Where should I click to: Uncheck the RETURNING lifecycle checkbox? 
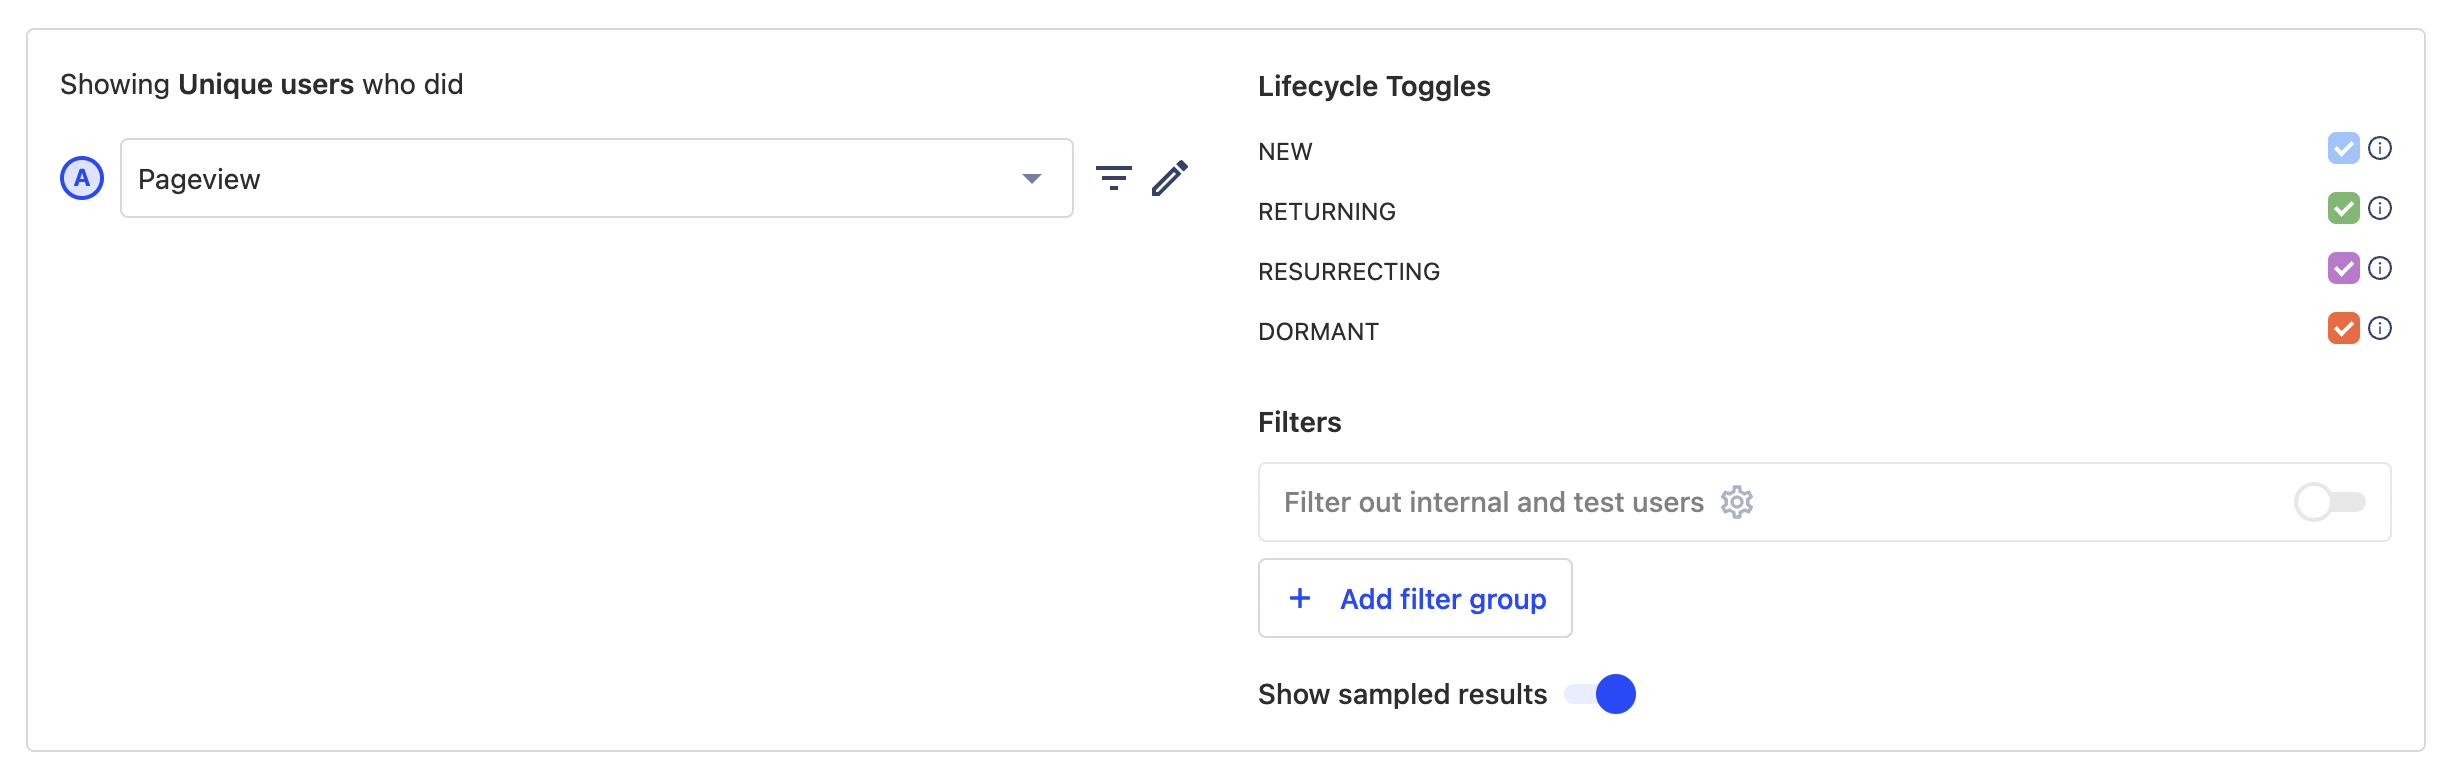(x=2343, y=208)
